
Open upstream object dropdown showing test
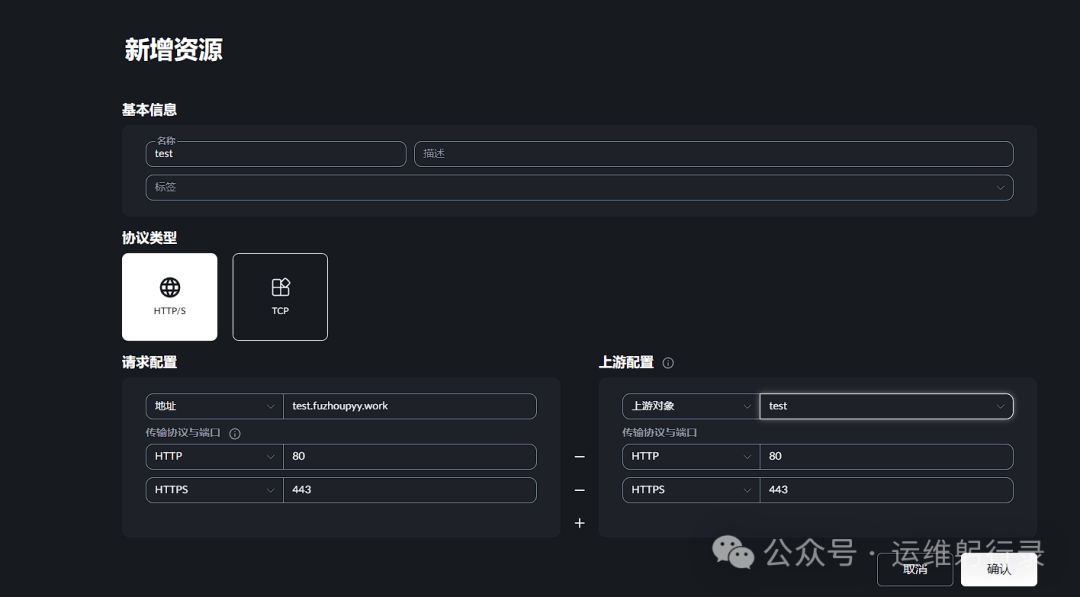[886, 406]
